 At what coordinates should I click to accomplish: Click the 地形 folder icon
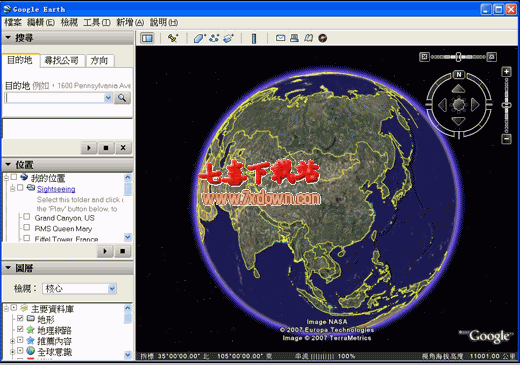(x=31, y=318)
